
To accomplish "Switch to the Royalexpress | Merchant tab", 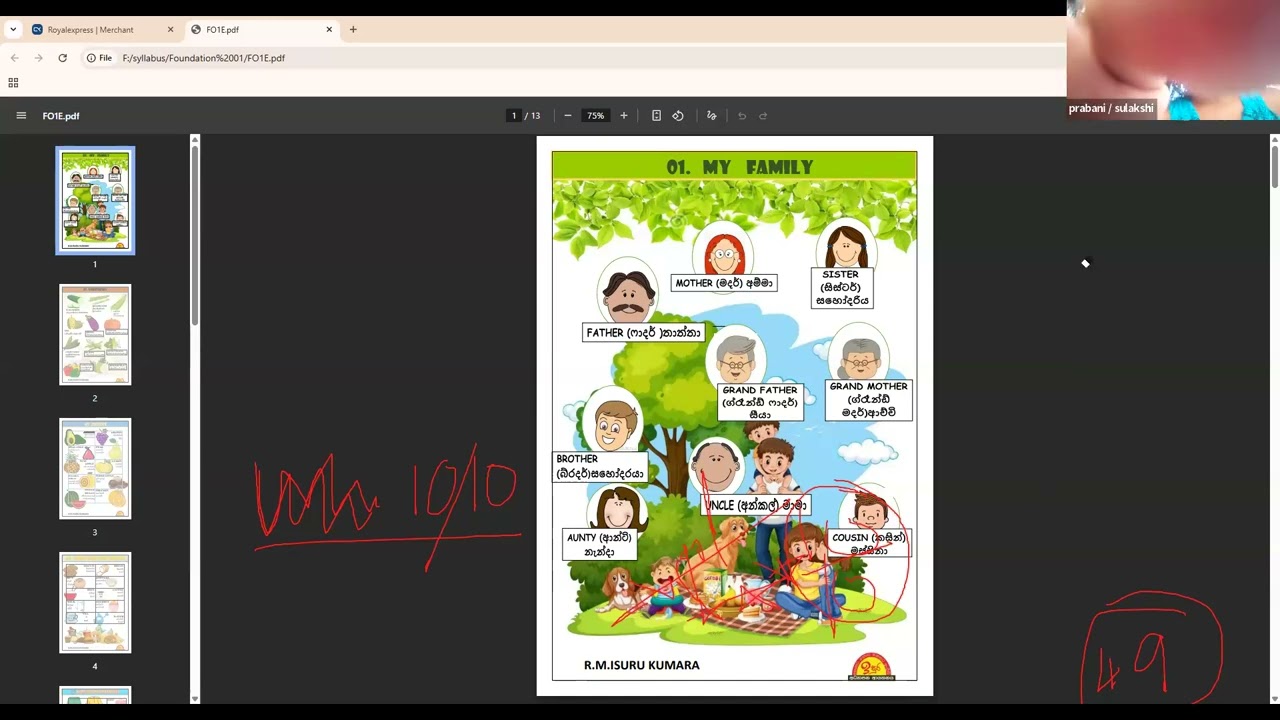I will [103, 30].
